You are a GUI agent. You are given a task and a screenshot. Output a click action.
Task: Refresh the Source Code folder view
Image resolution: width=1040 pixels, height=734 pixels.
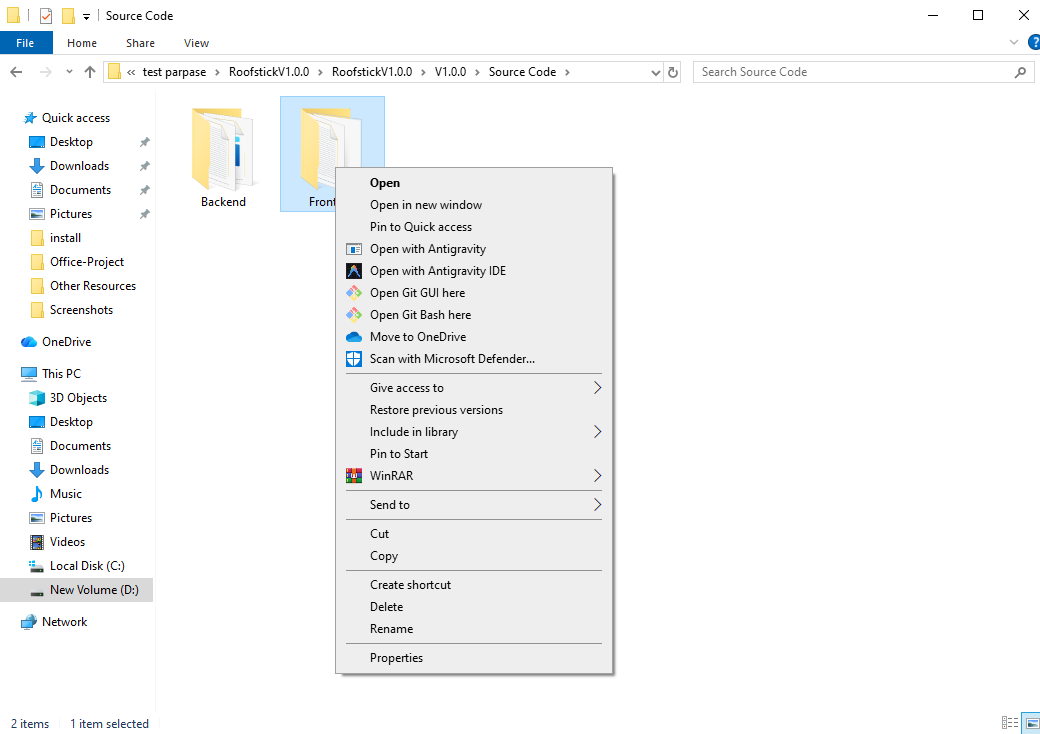(x=673, y=72)
